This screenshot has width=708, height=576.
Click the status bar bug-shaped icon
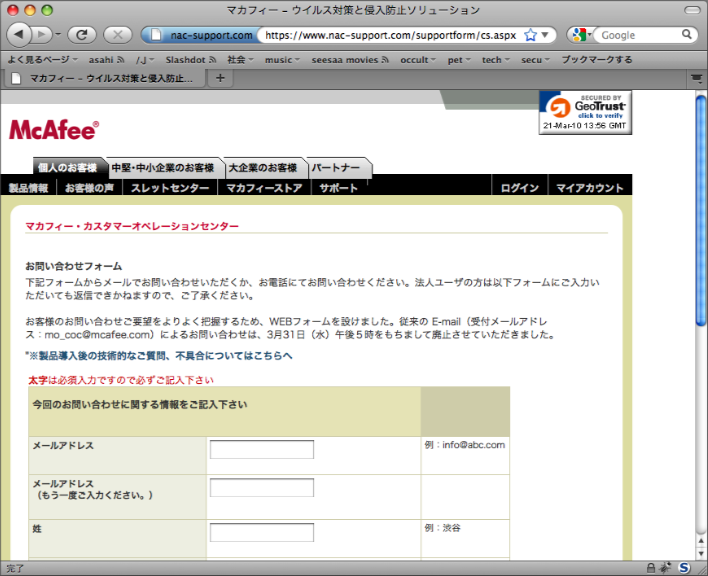[x=666, y=568]
